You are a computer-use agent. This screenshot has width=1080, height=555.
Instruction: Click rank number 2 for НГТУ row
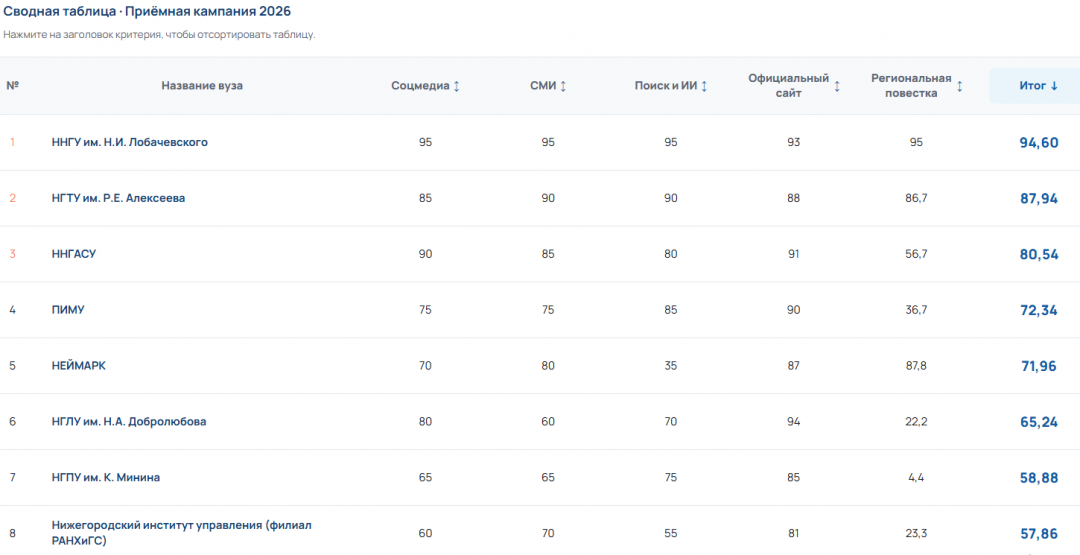coord(12,198)
